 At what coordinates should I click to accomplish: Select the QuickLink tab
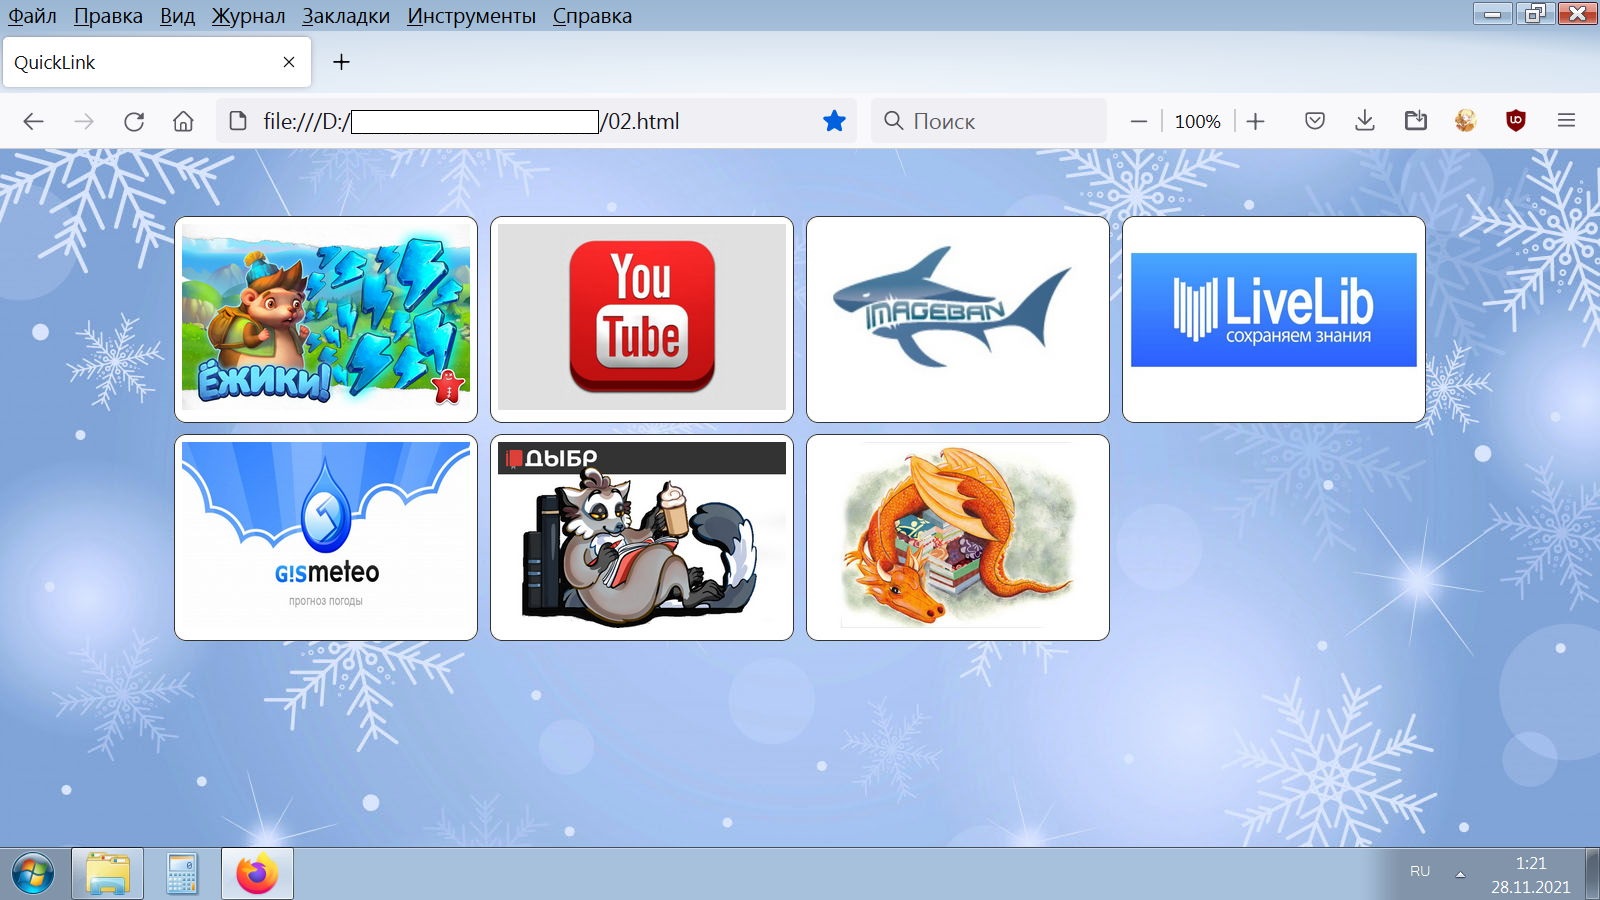point(157,62)
